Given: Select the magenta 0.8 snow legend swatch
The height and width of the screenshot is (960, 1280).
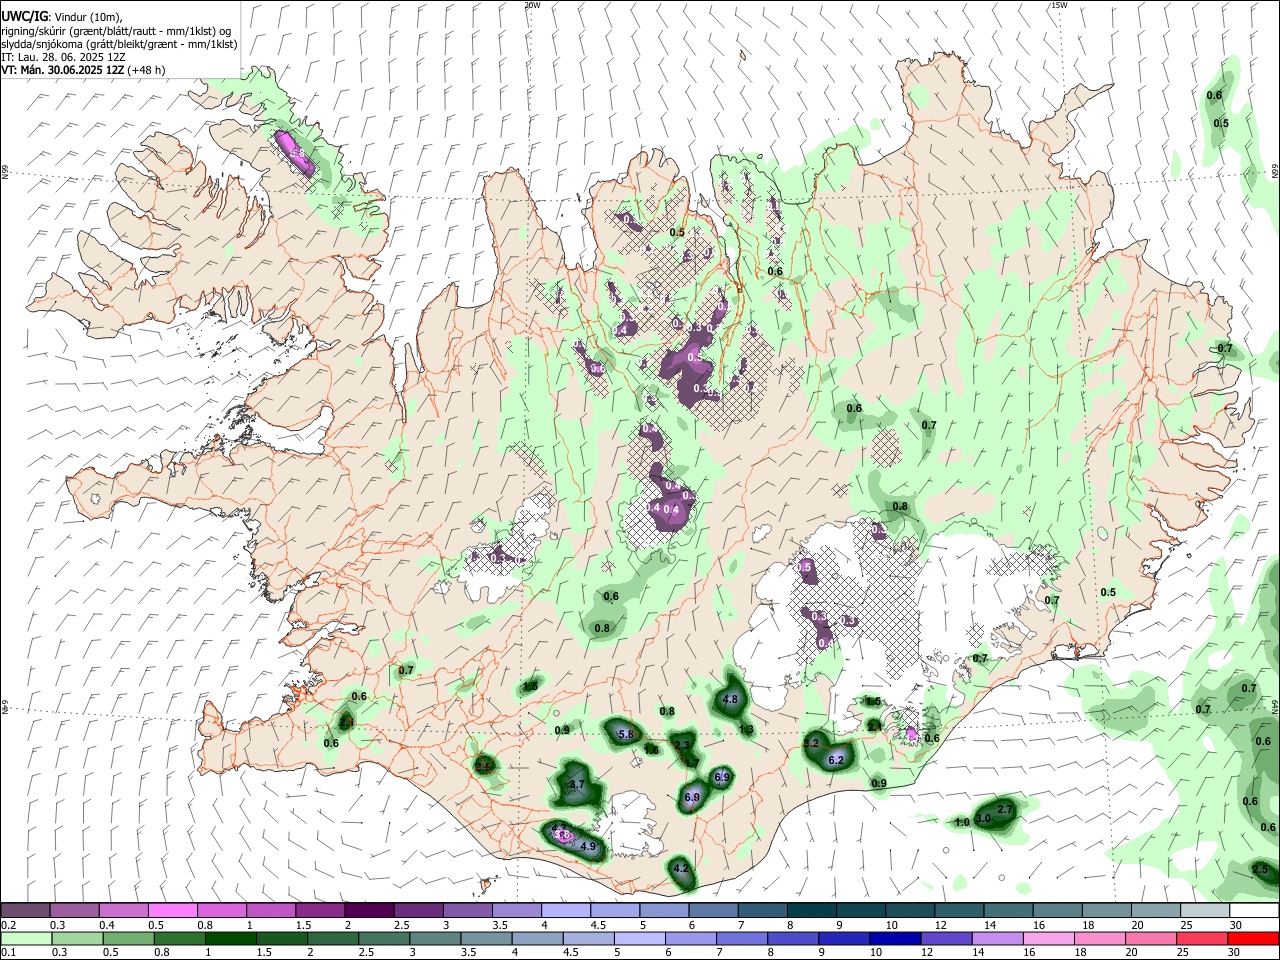Looking at the screenshot, I should pyautogui.click(x=222, y=910).
